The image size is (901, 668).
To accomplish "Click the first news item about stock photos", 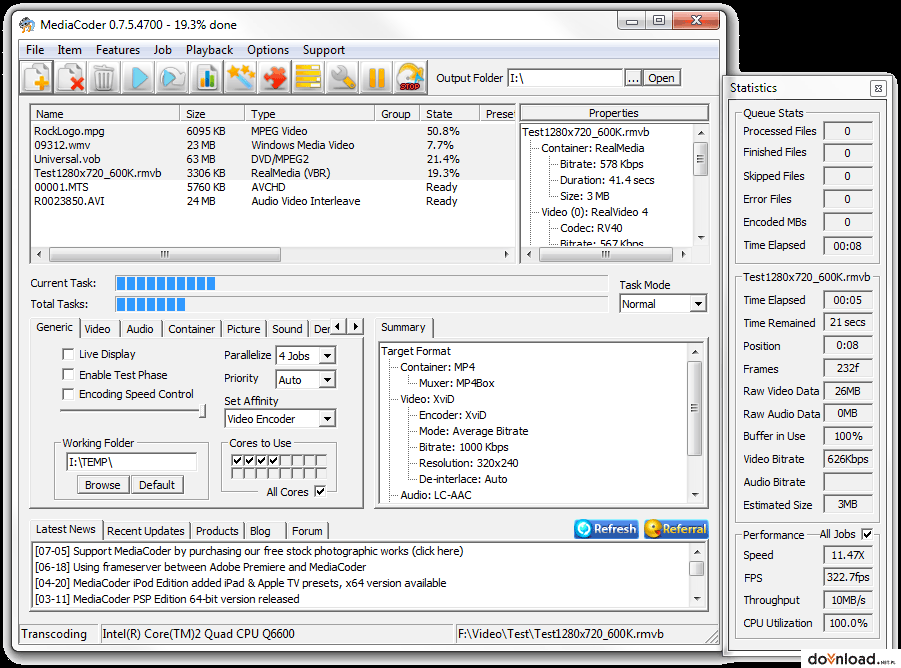I will [x=249, y=551].
